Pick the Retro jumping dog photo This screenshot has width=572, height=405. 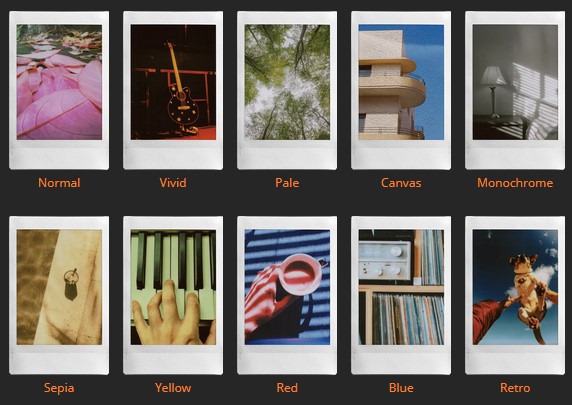pos(515,295)
